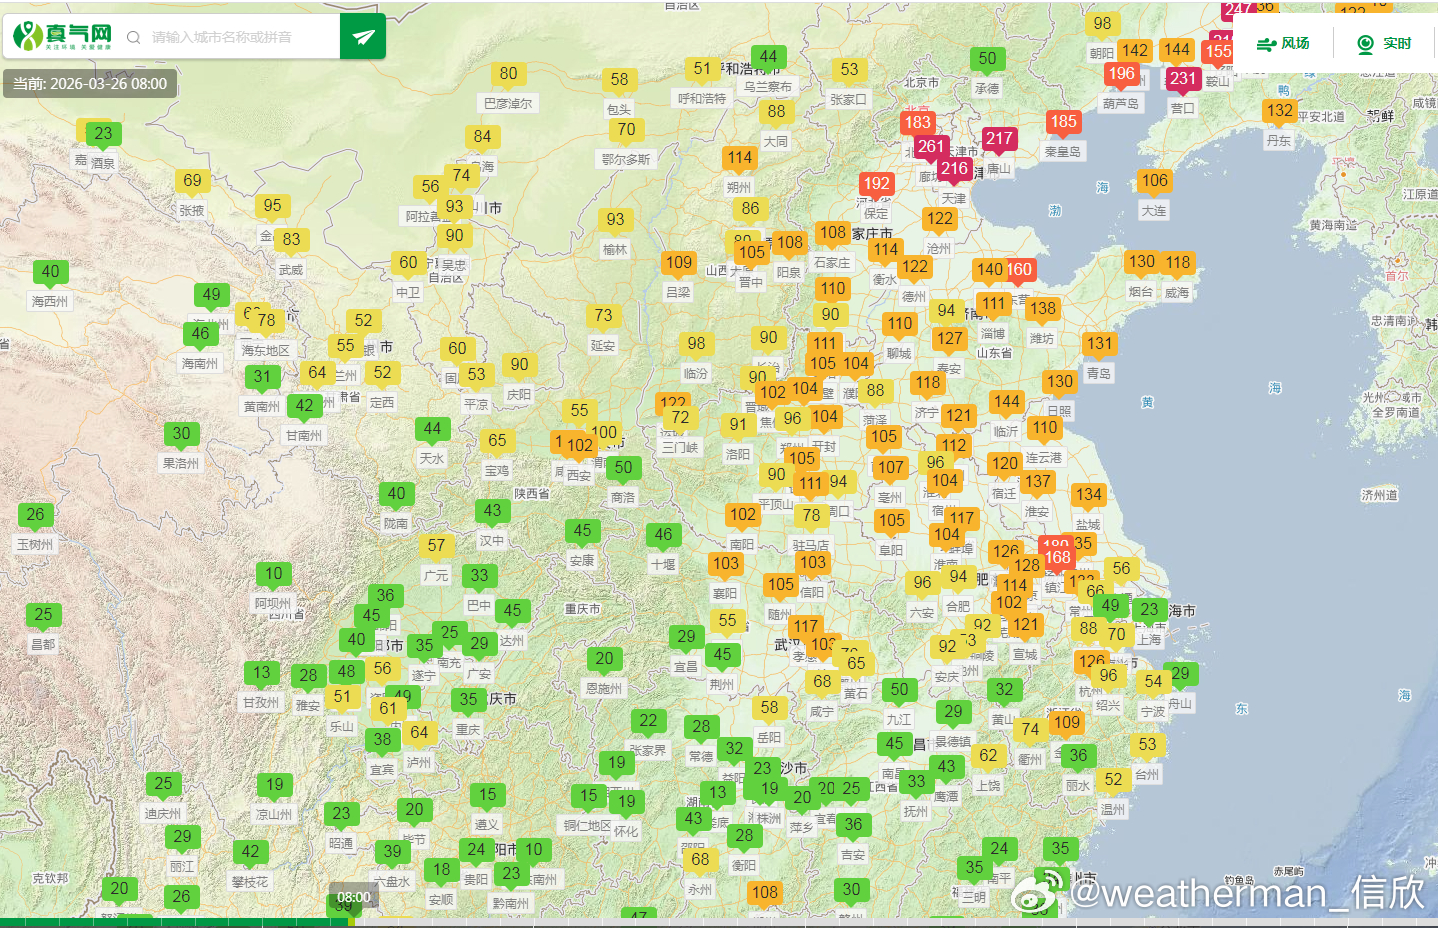Viewport: 1438px width, 928px height.
Task: Click the 青岛 marker showing 131
Action: pyautogui.click(x=1099, y=345)
